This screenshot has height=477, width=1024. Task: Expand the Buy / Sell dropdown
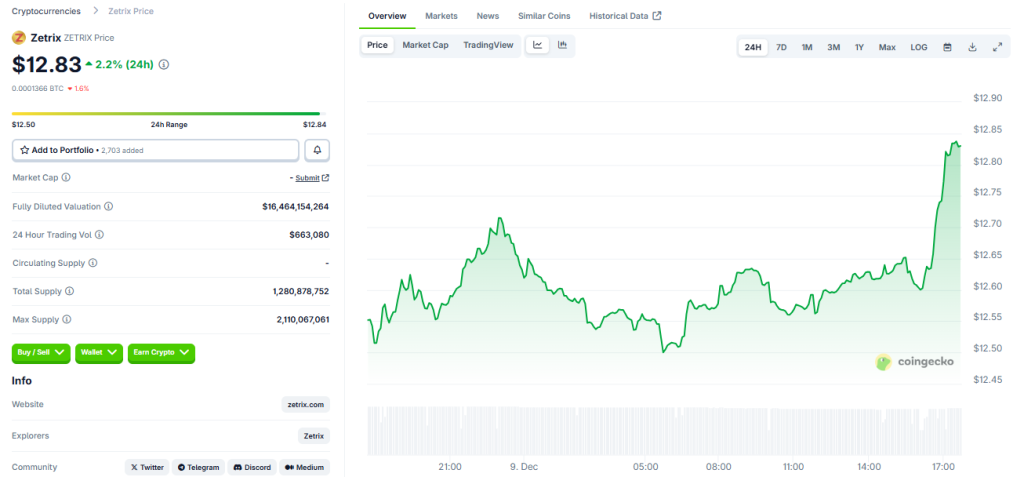tap(41, 353)
